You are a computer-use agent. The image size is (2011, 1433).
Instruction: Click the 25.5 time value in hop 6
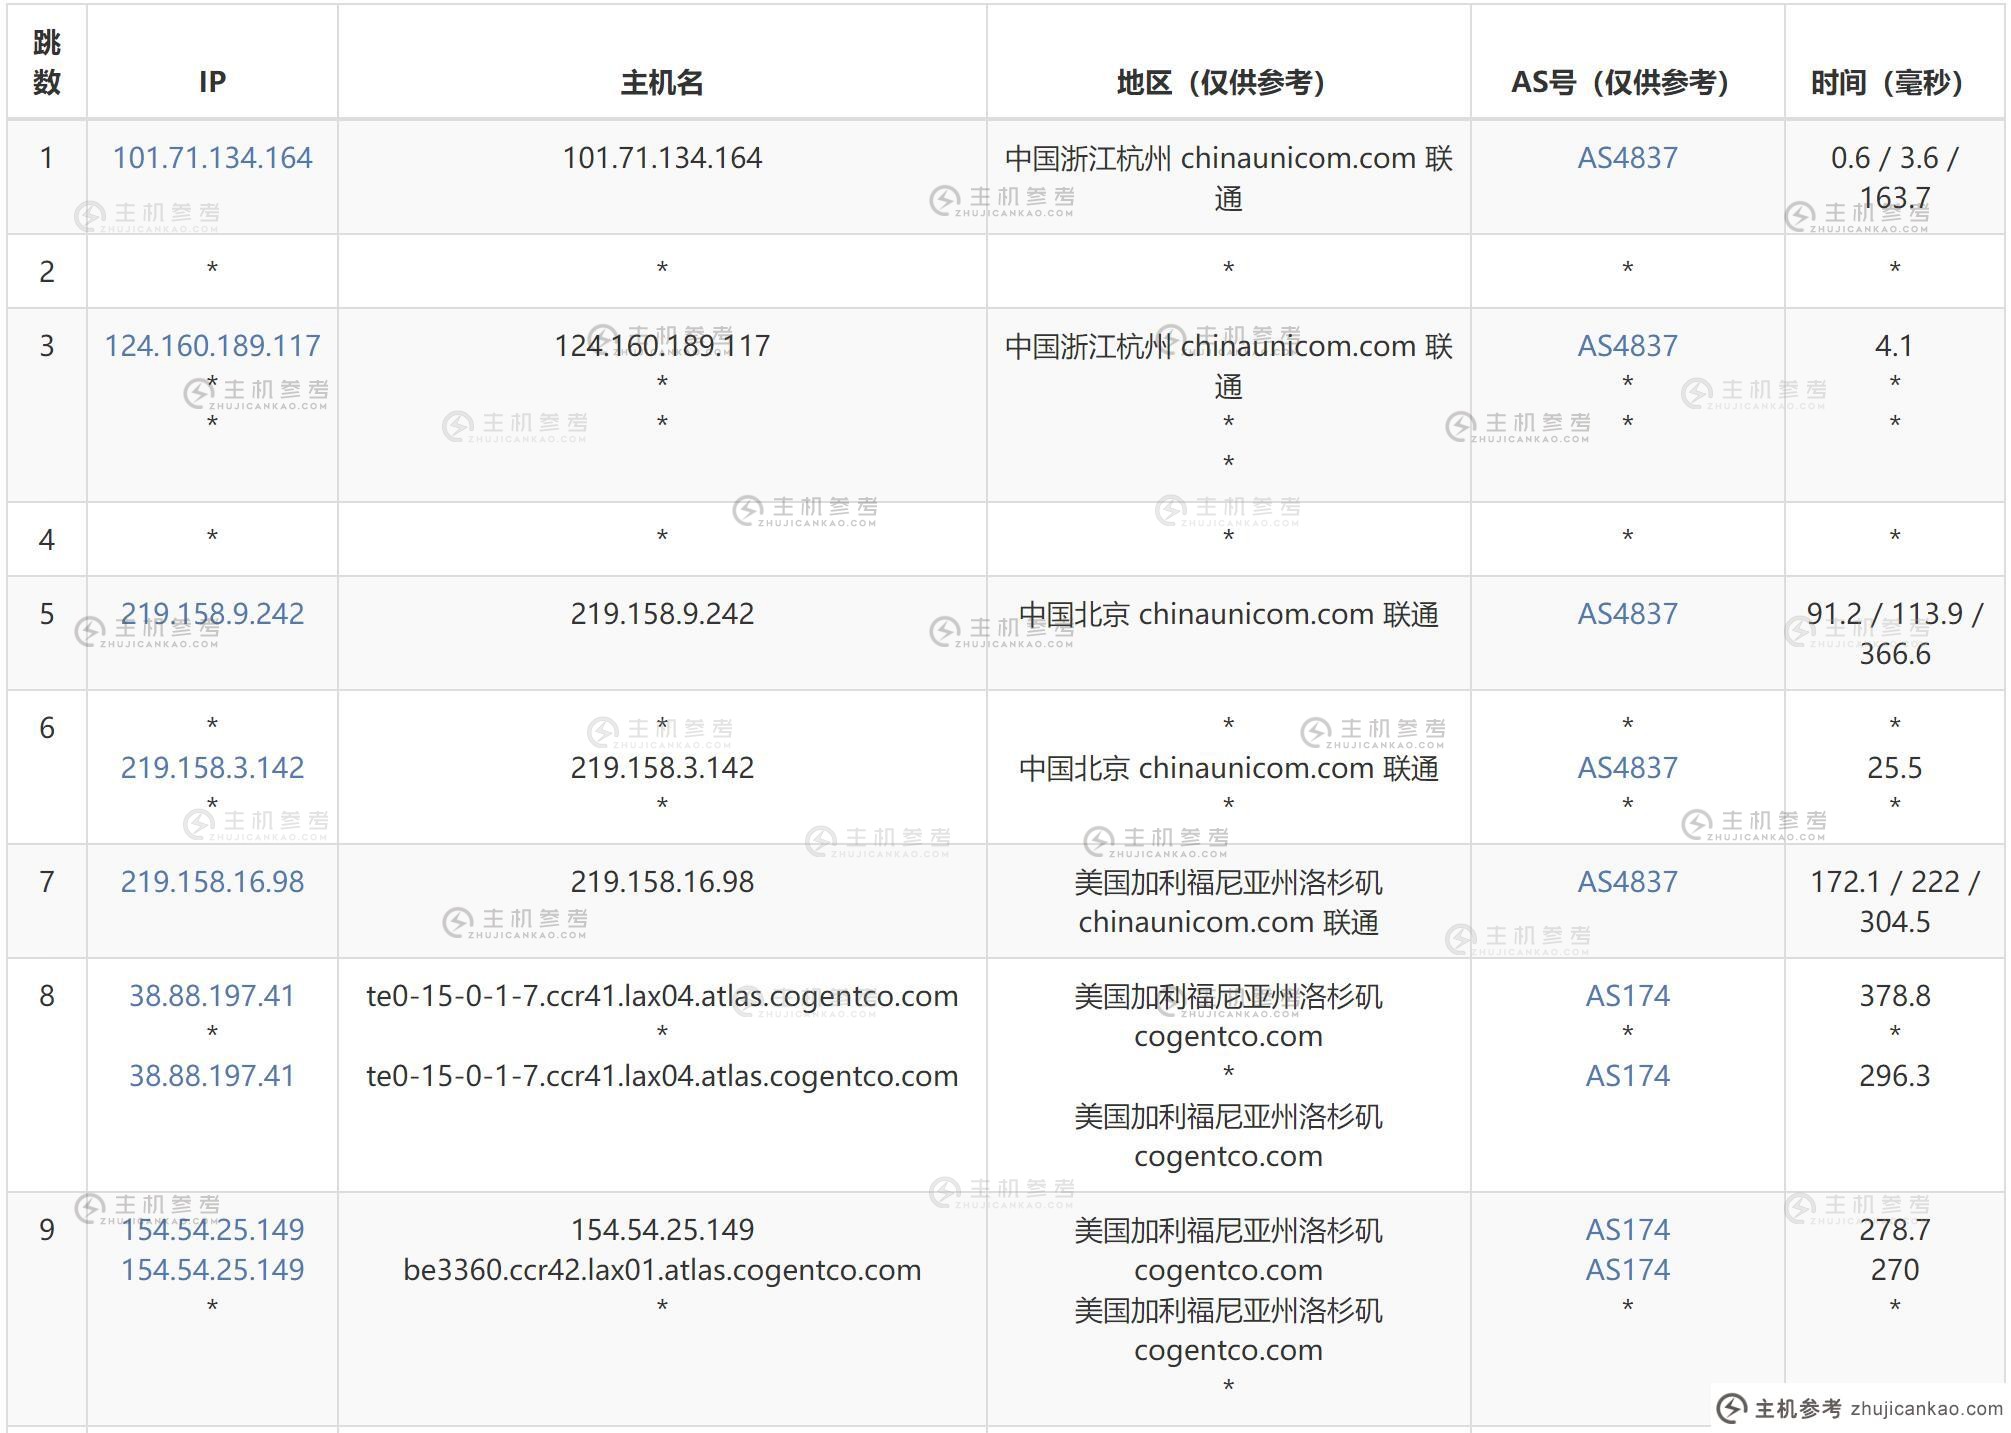pyautogui.click(x=1894, y=768)
